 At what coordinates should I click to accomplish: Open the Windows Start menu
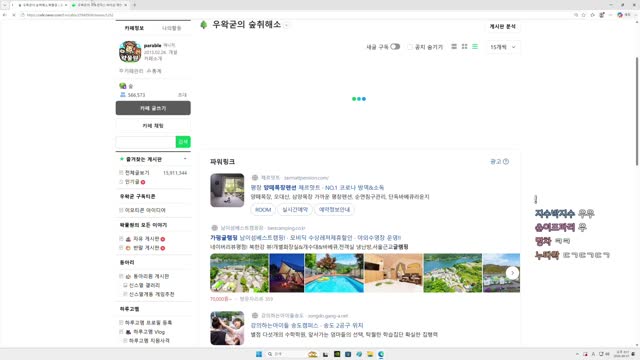[259, 354]
